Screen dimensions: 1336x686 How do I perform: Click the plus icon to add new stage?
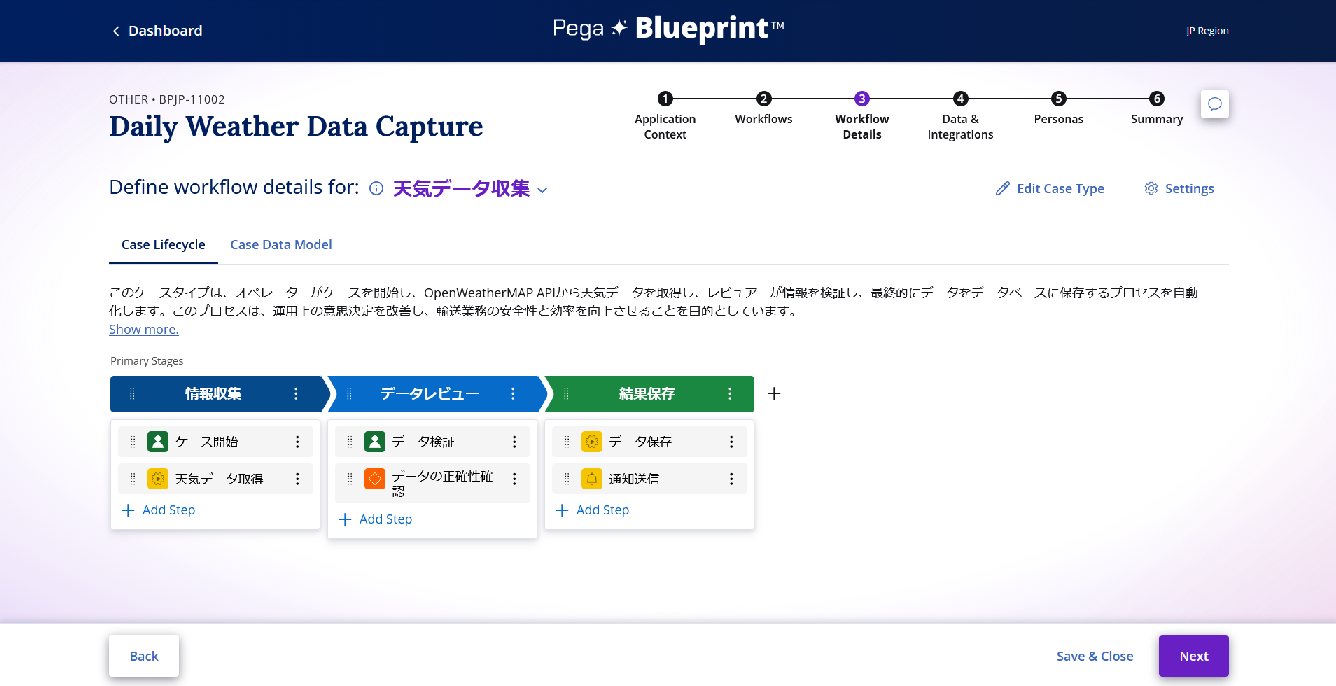coord(774,394)
